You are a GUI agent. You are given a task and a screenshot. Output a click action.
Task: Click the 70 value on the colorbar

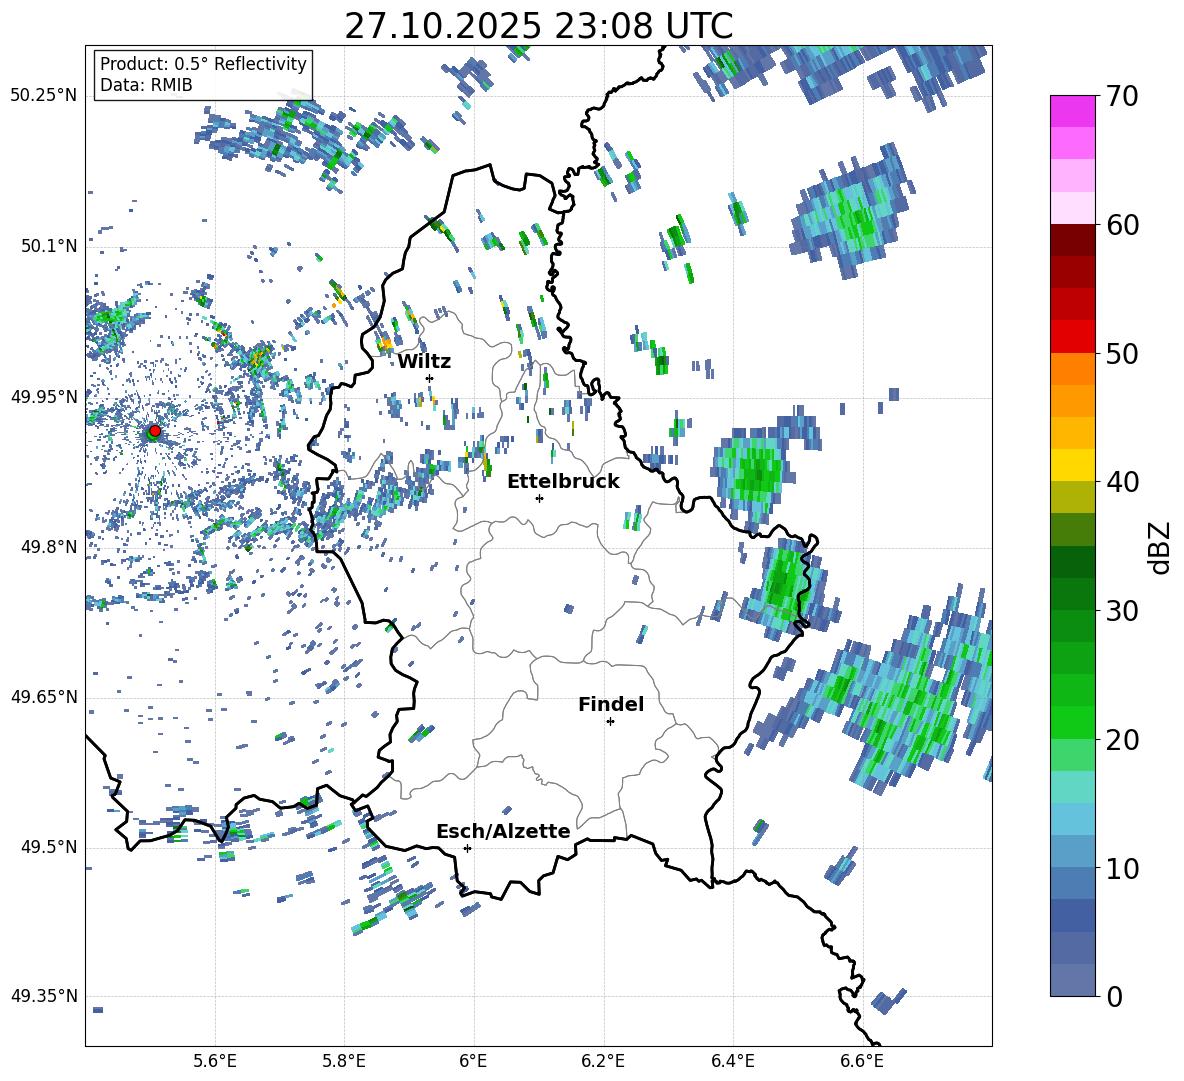pos(1121,97)
